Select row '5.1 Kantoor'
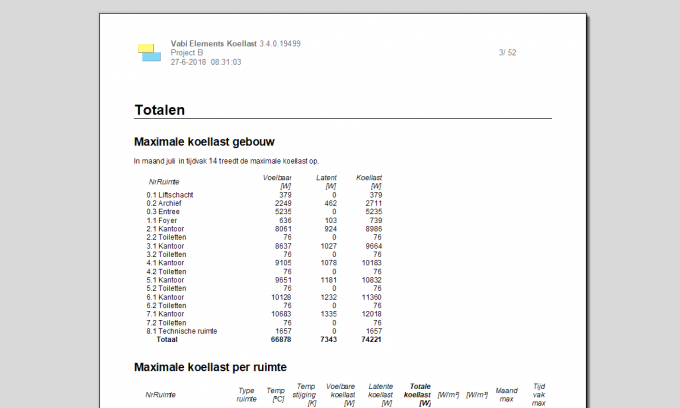Viewport: 680px width, 408px height. pos(264,280)
